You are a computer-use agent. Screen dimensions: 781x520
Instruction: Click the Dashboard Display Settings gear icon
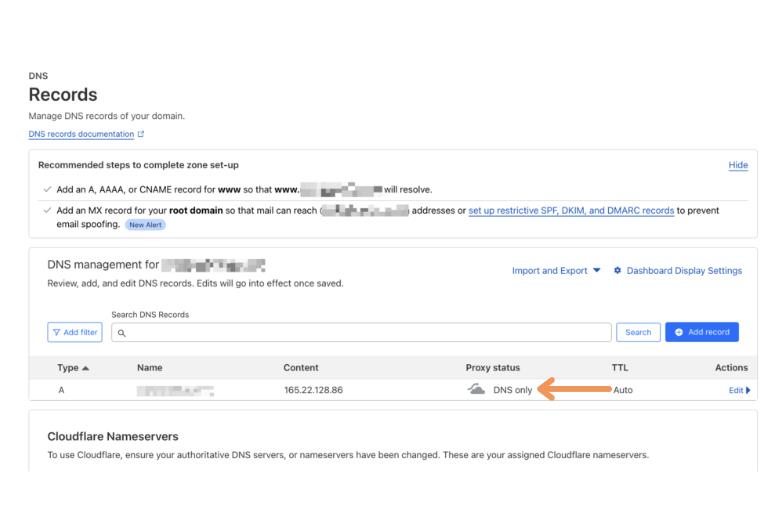(617, 271)
